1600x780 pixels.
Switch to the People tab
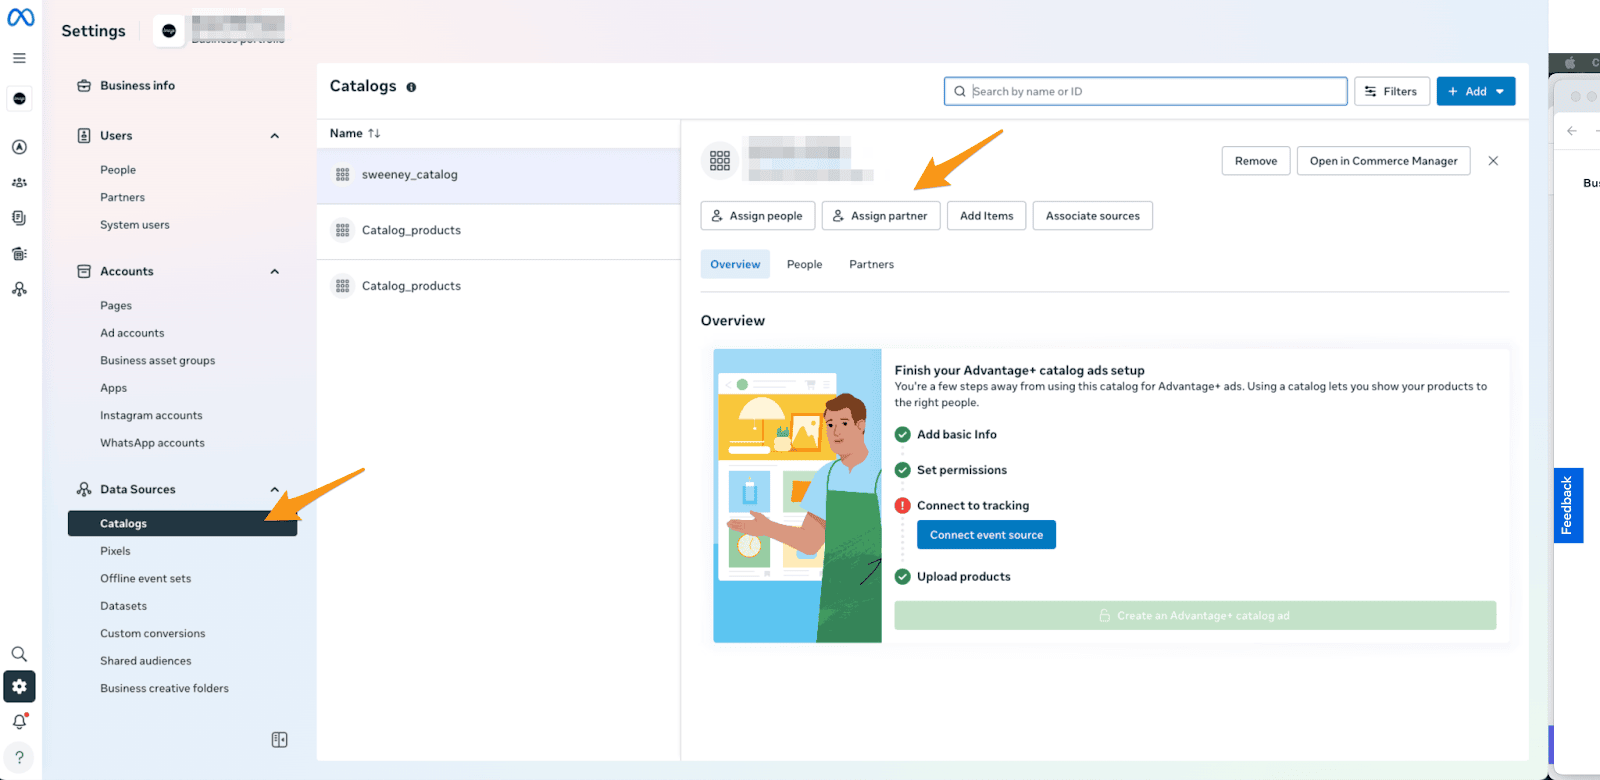pyautogui.click(x=804, y=265)
